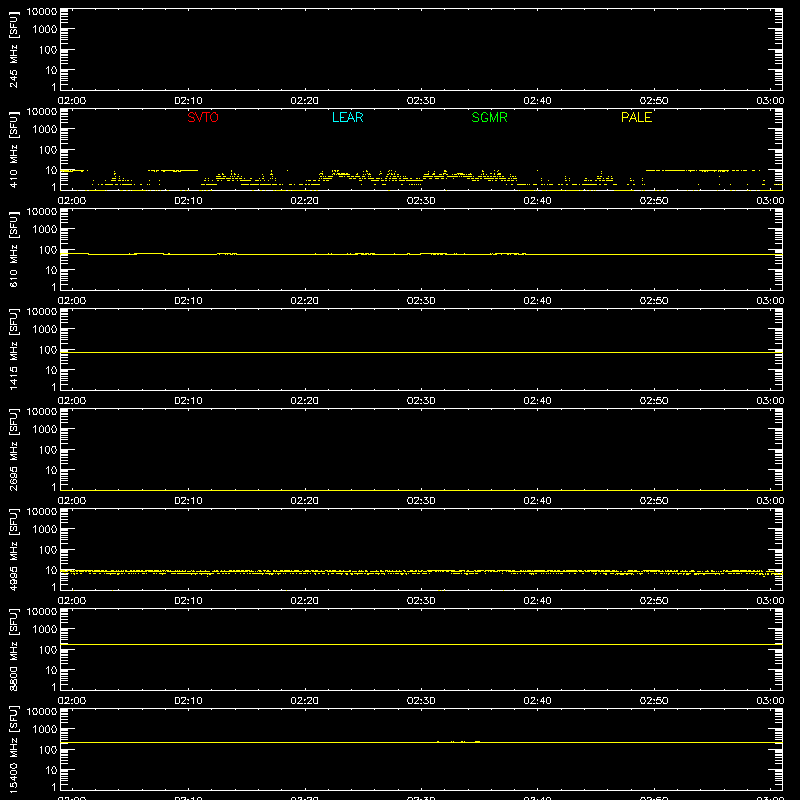Image resolution: width=800 pixels, height=800 pixels.
Task: Click the 10000 value on the 245 MHz axis
Action: coord(42,12)
